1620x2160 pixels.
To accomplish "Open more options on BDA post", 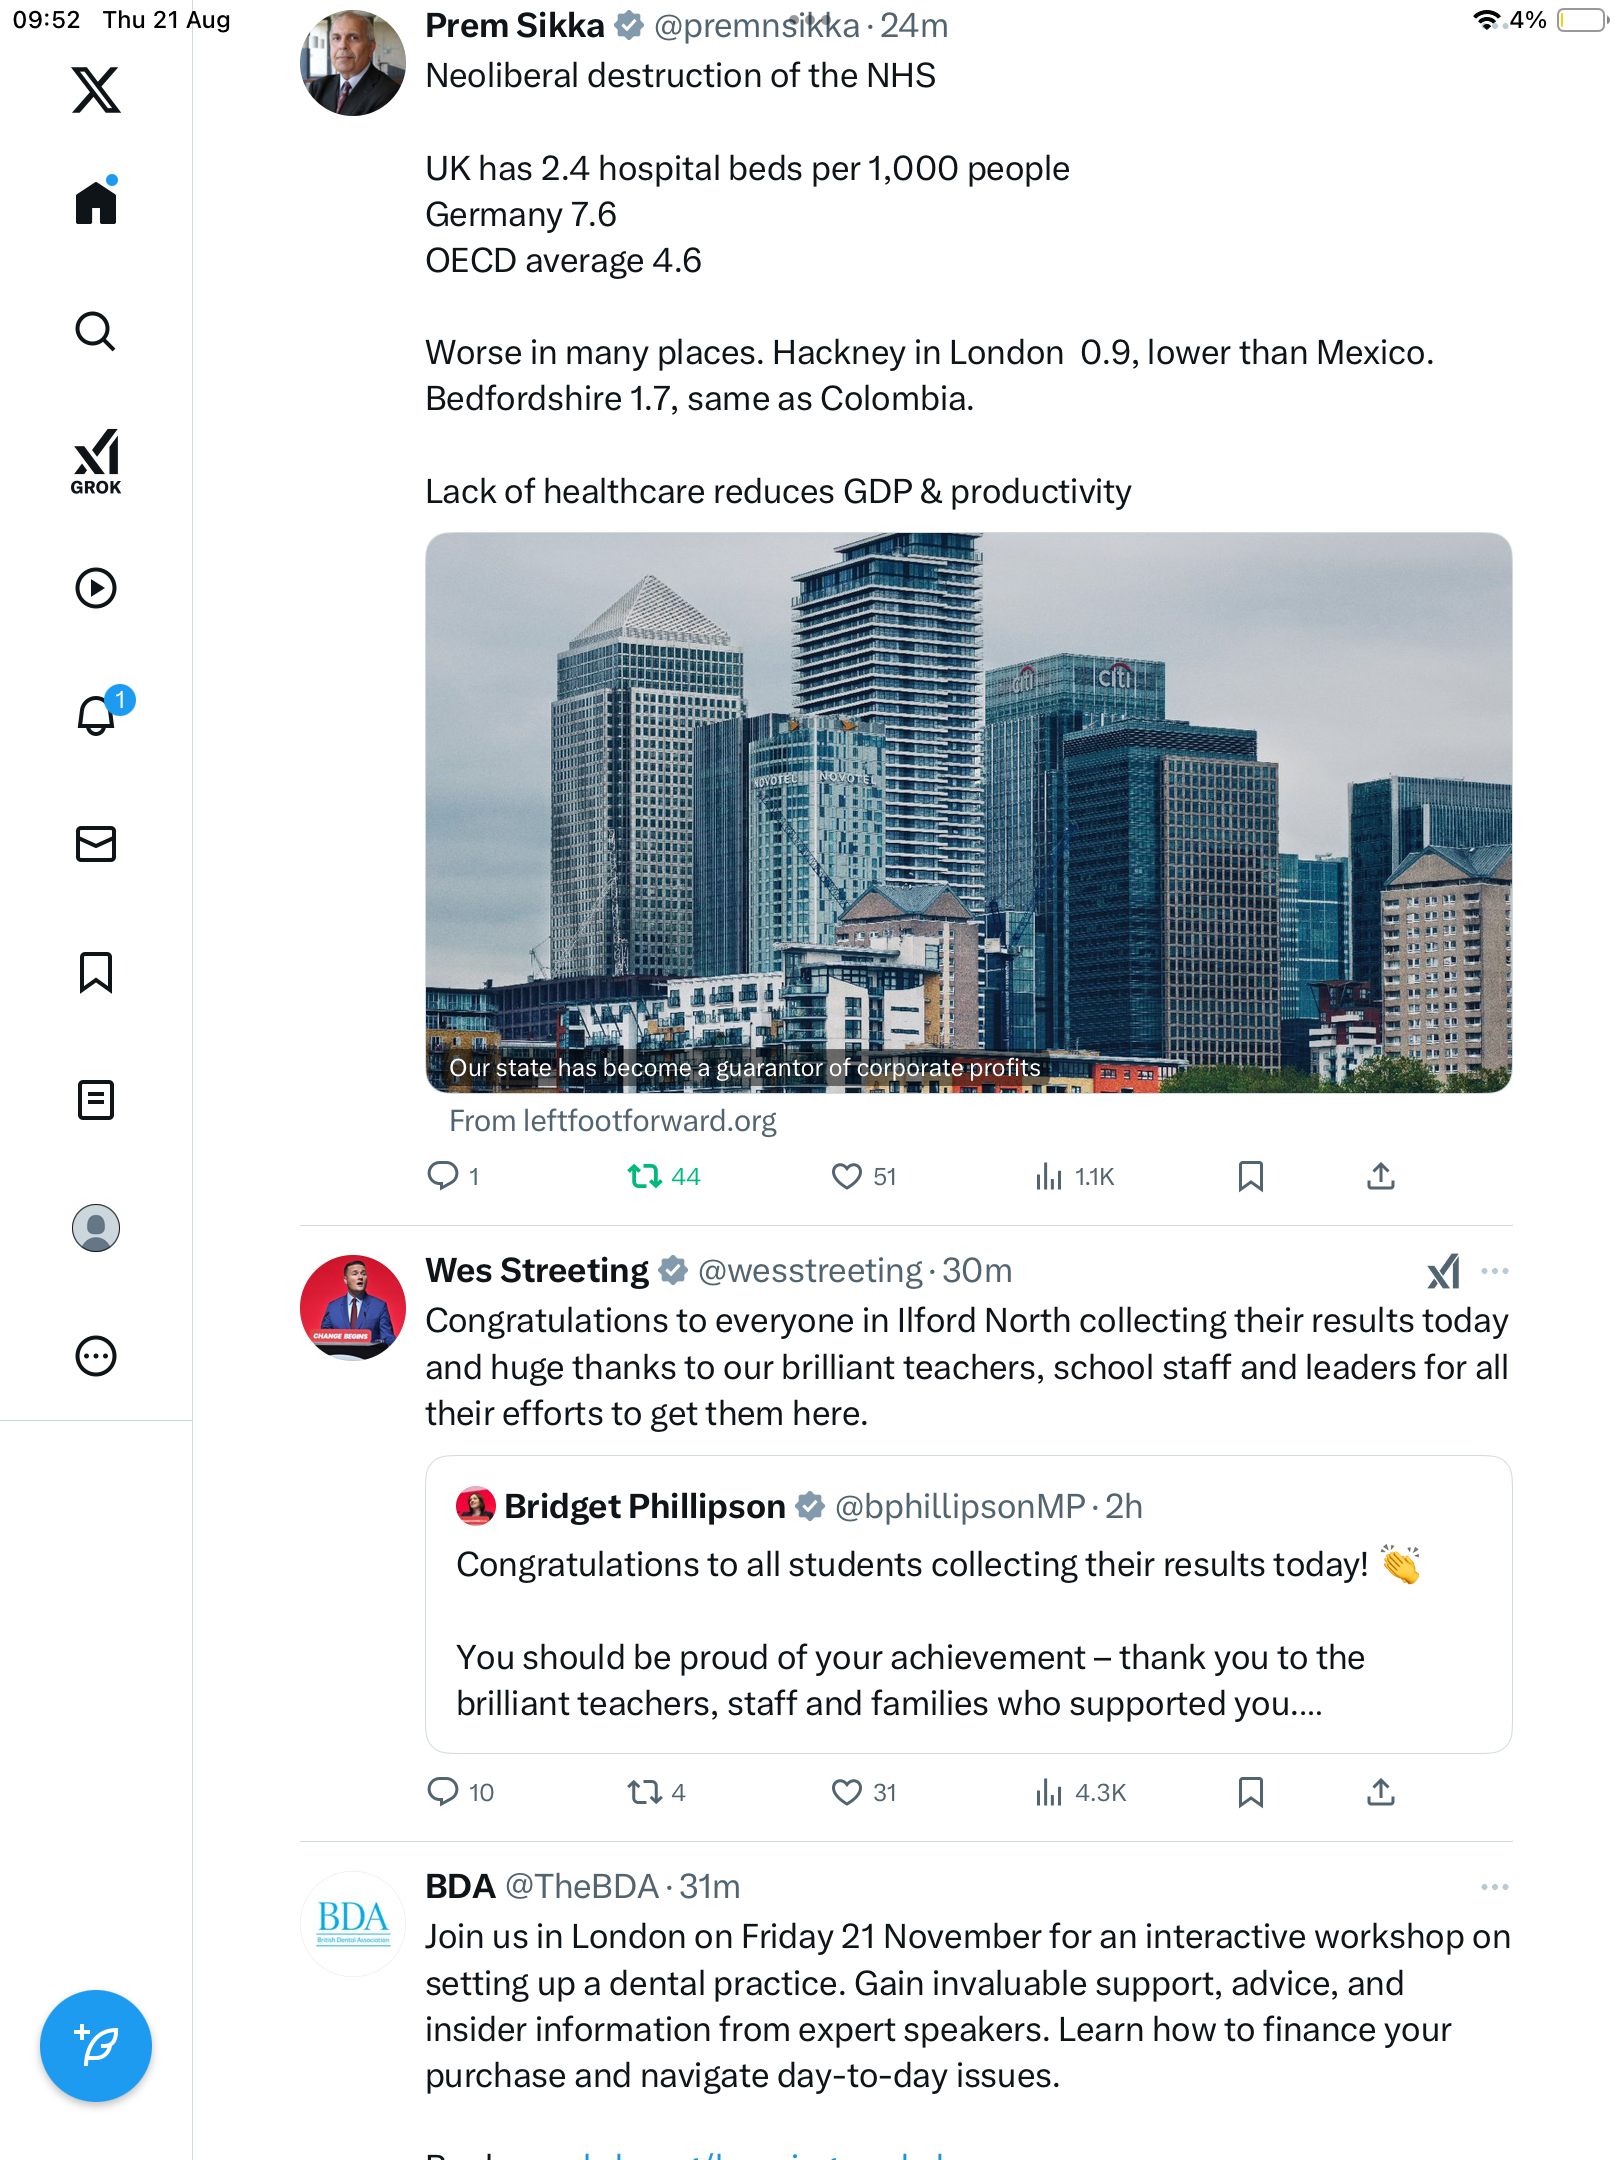I will (x=1494, y=1887).
